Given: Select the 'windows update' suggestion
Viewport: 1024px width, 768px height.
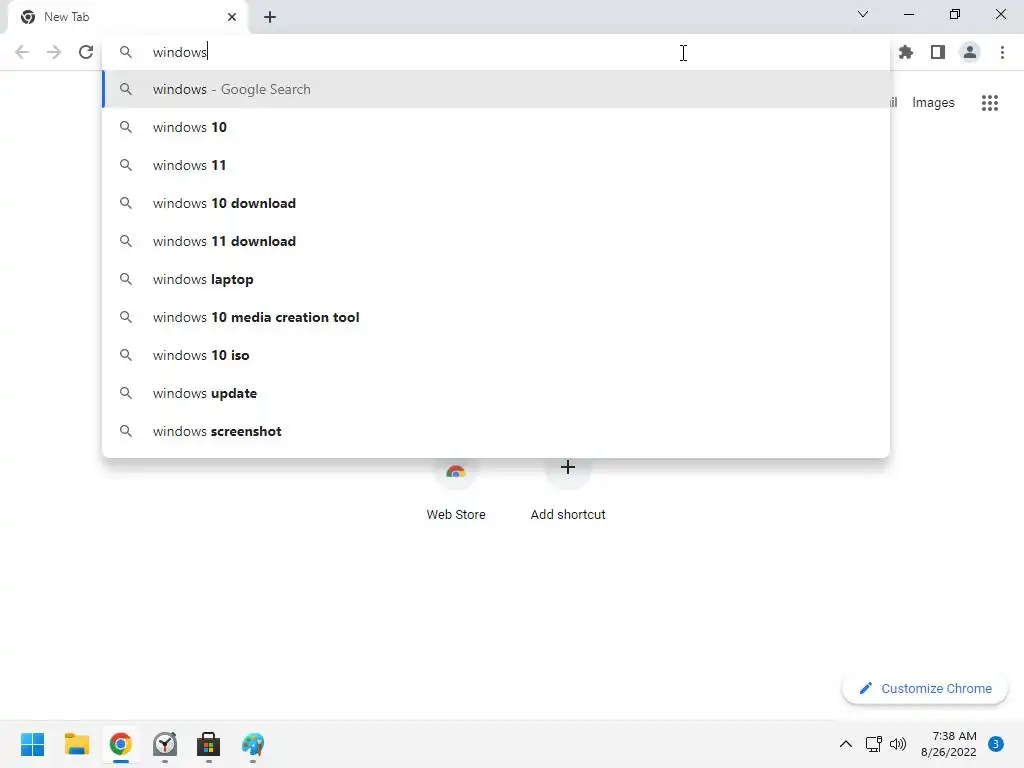Looking at the screenshot, I should click(496, 393).
